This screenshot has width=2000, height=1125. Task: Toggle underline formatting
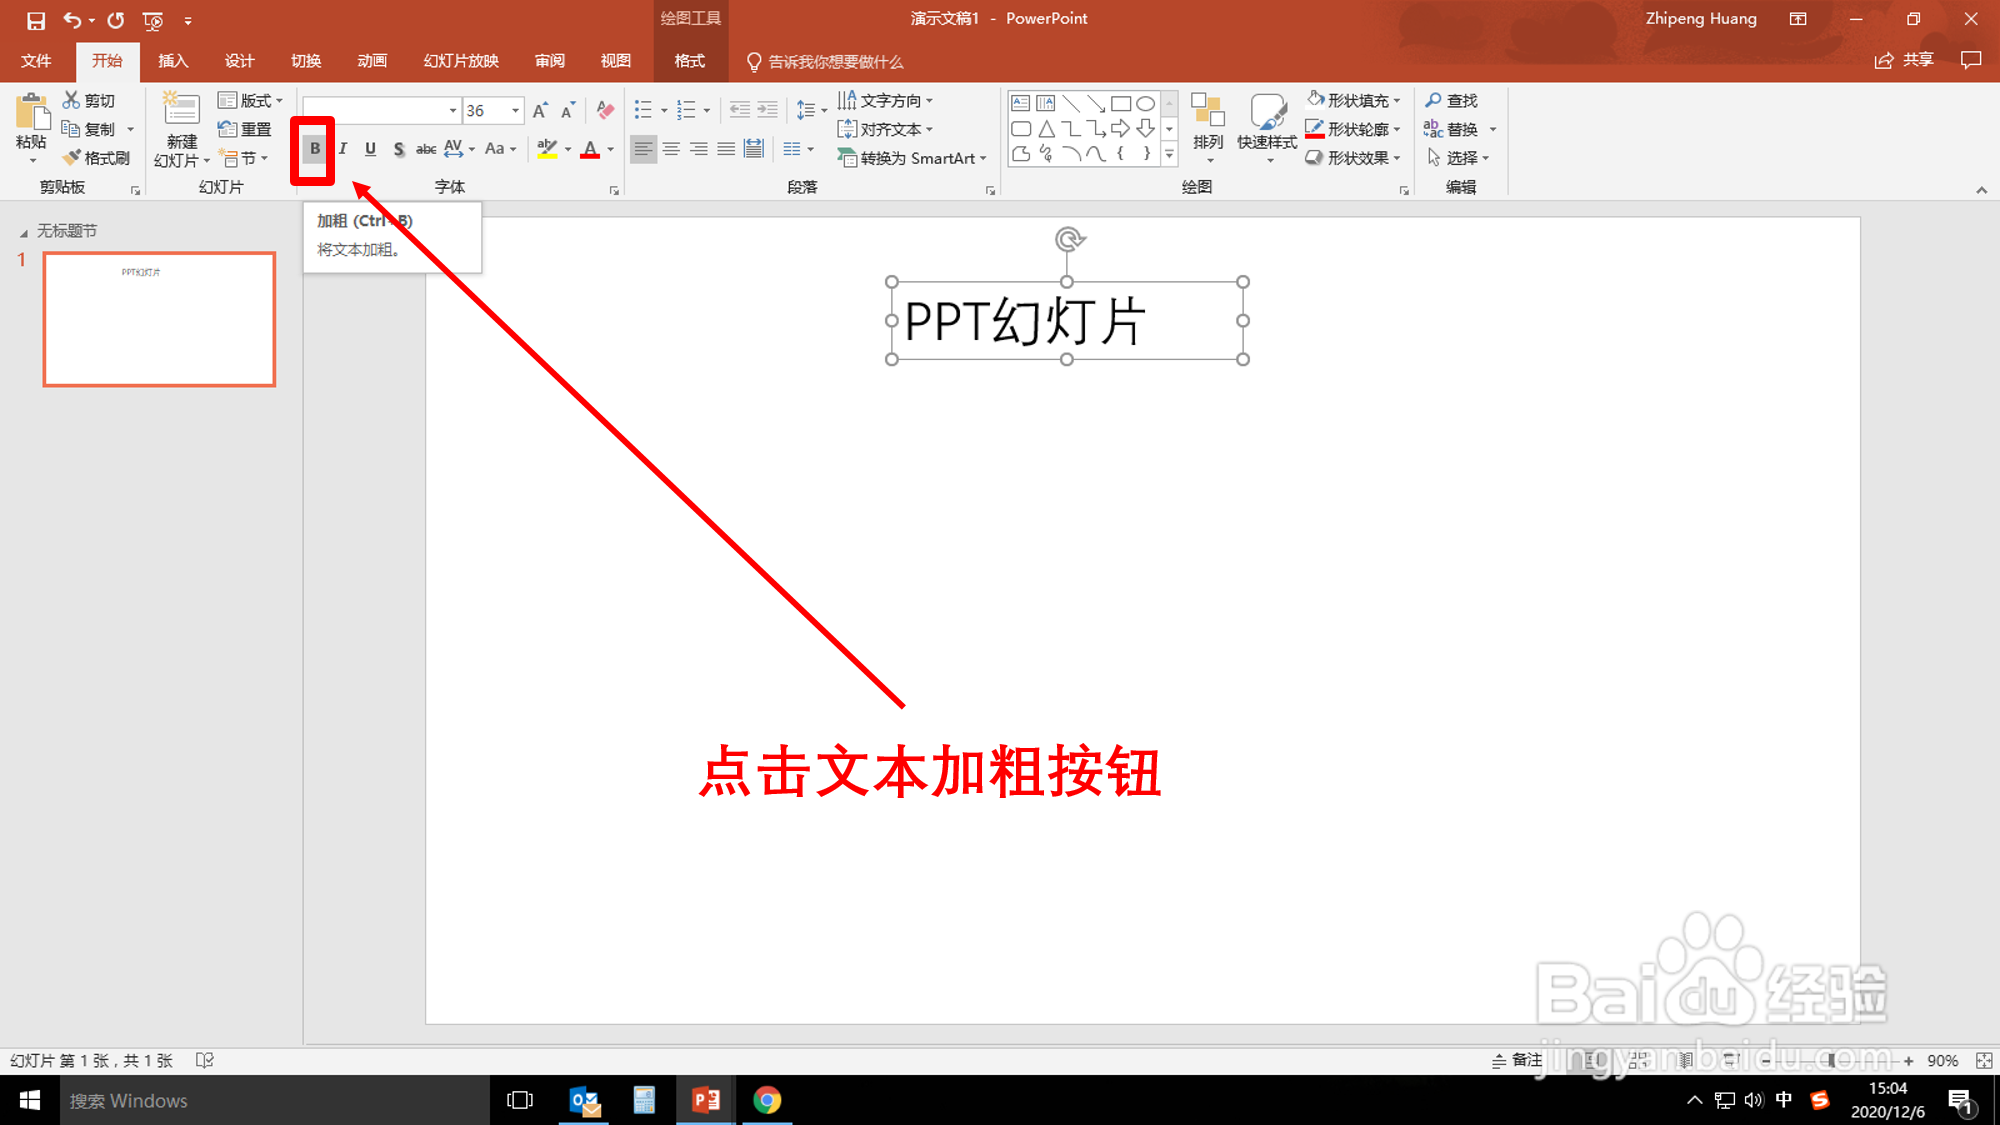click(x=370, y=149)
